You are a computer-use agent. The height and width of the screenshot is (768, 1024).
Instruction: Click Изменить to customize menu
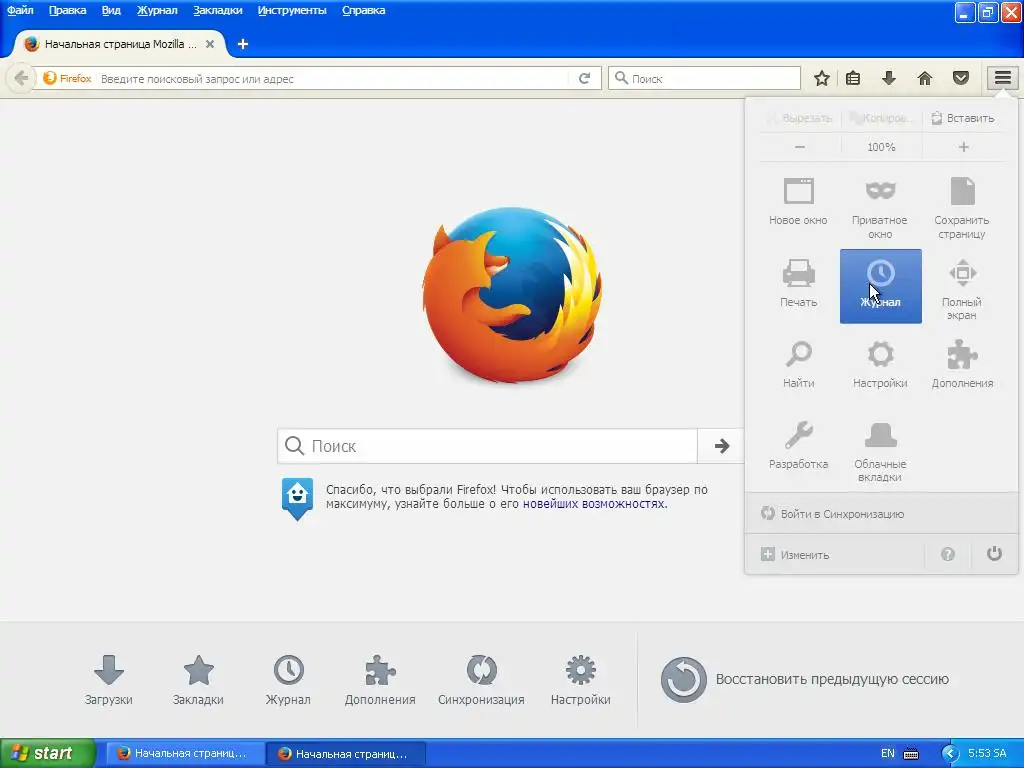click(x=835, y=554)
